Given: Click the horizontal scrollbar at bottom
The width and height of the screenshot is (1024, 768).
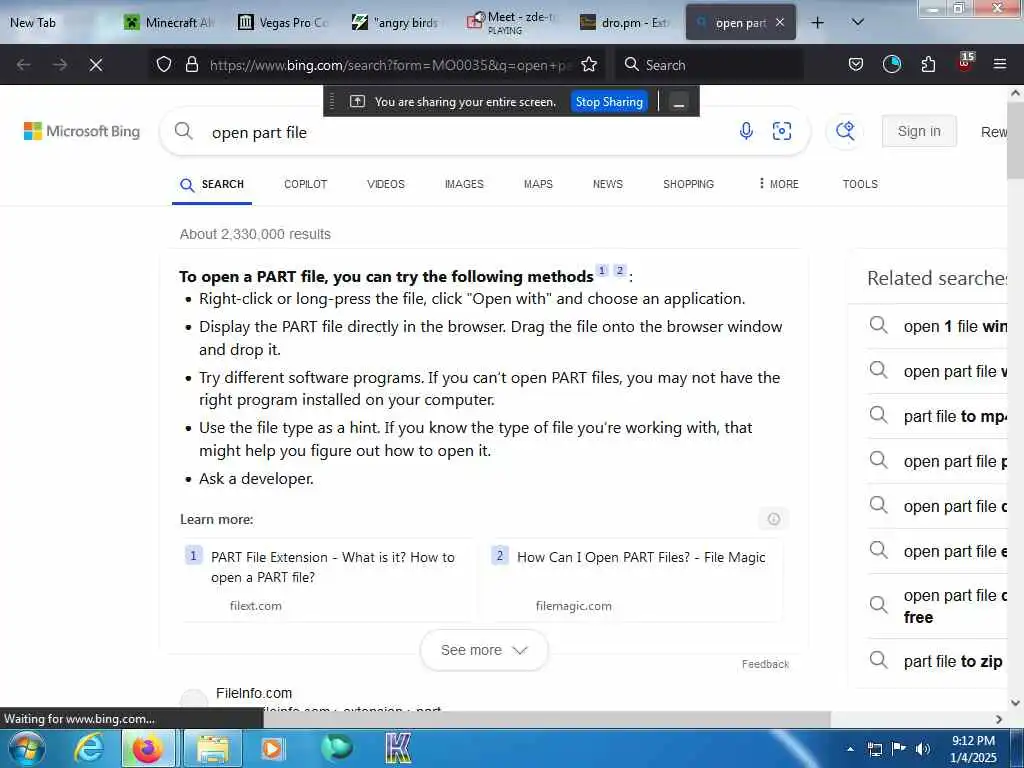Looking at the screenshot, I should click(547, 719).
